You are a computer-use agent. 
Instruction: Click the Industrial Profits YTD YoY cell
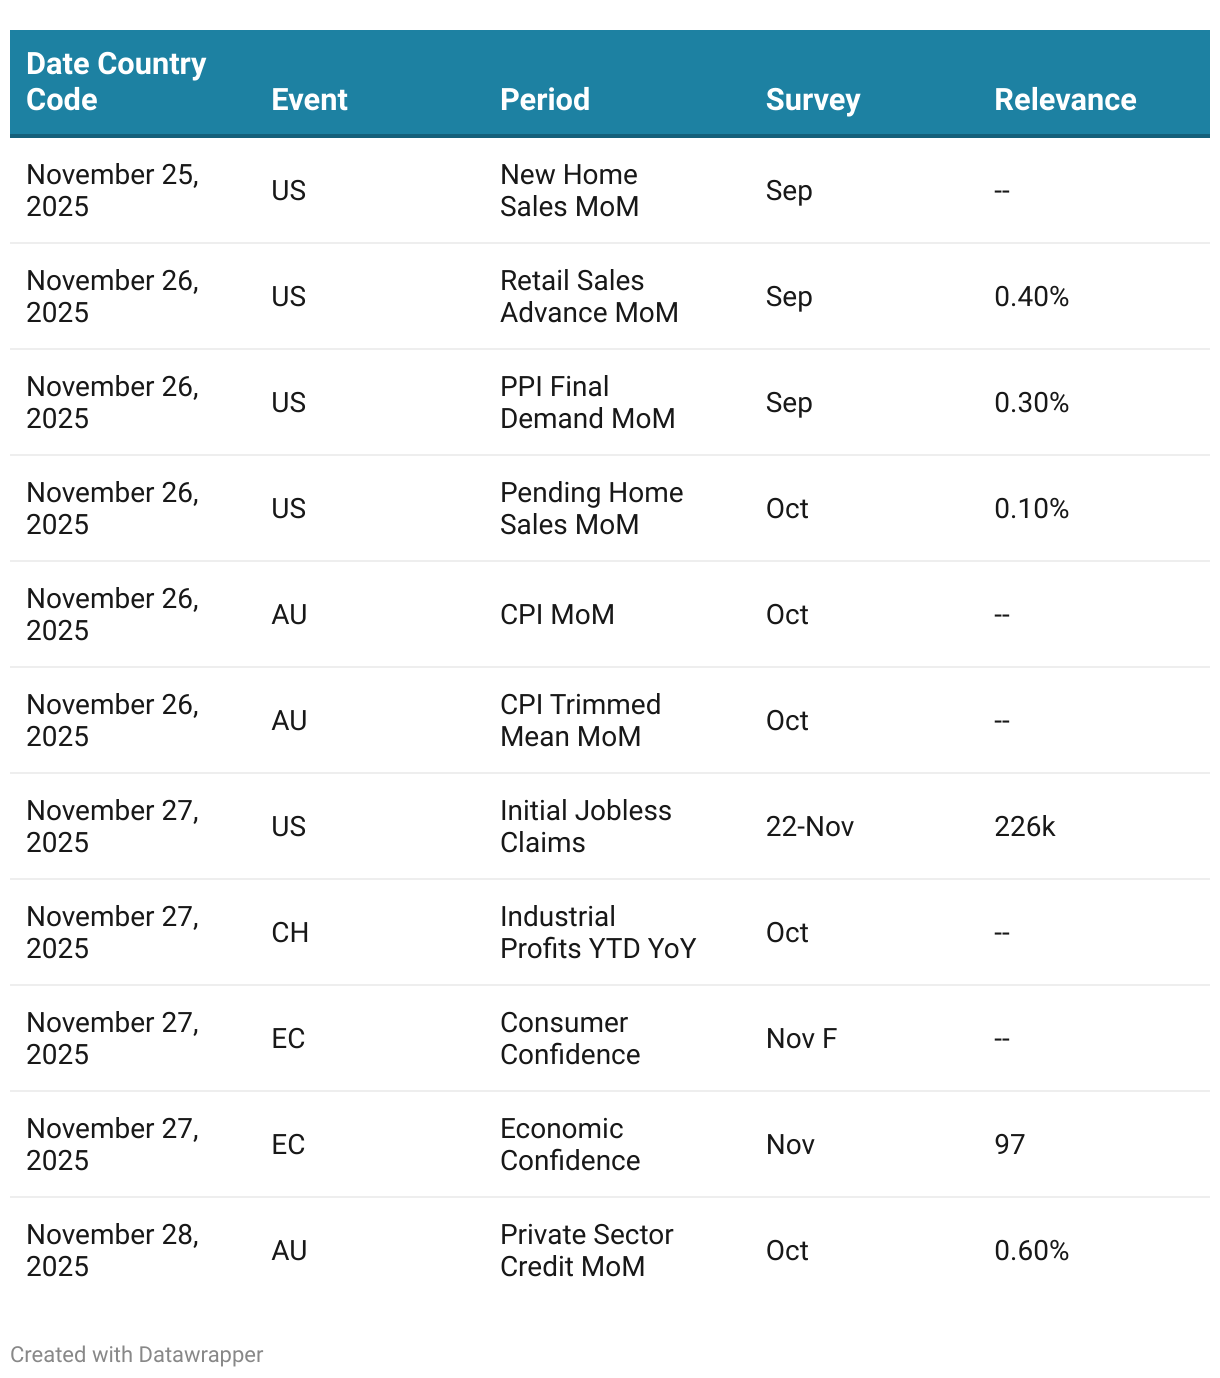pos(597,932)
